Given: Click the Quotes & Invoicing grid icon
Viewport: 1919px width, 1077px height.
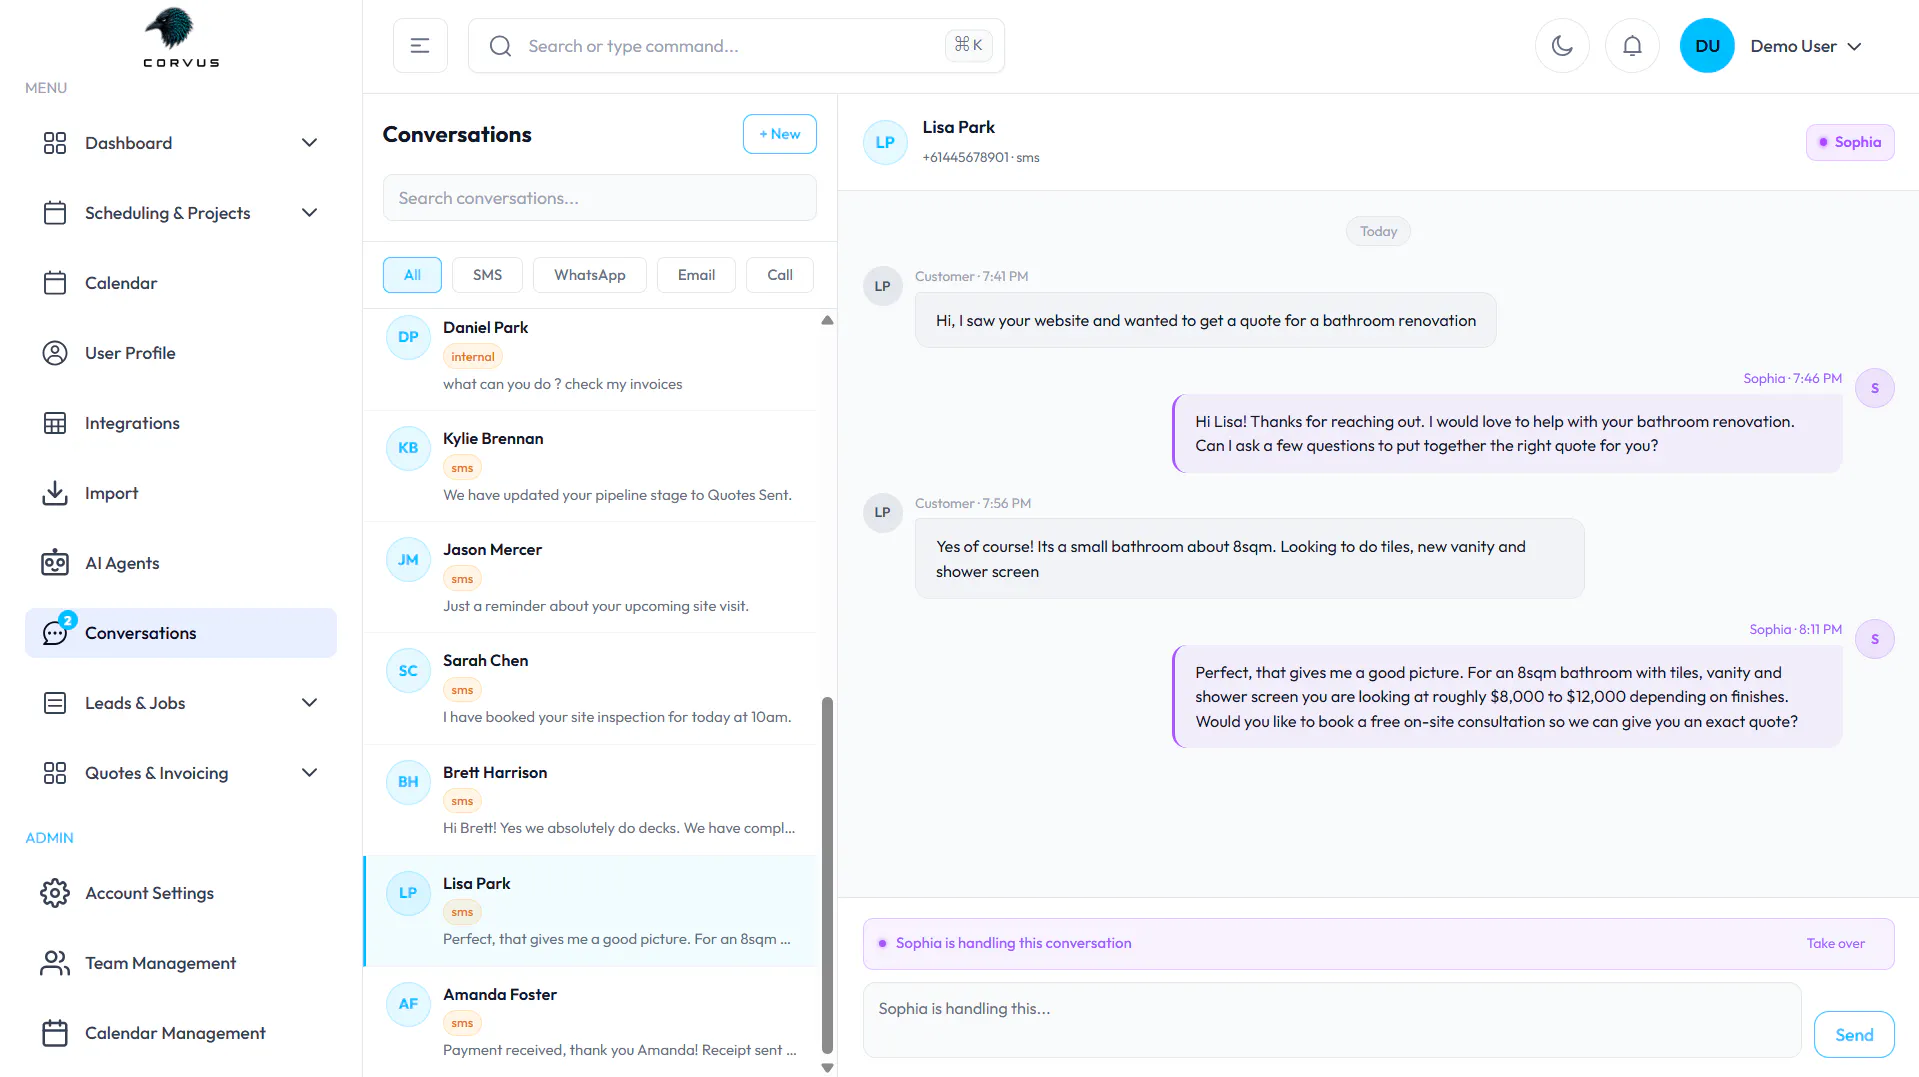Looking at the screenshot, I should pyautogui.click(x=55, y=773).
